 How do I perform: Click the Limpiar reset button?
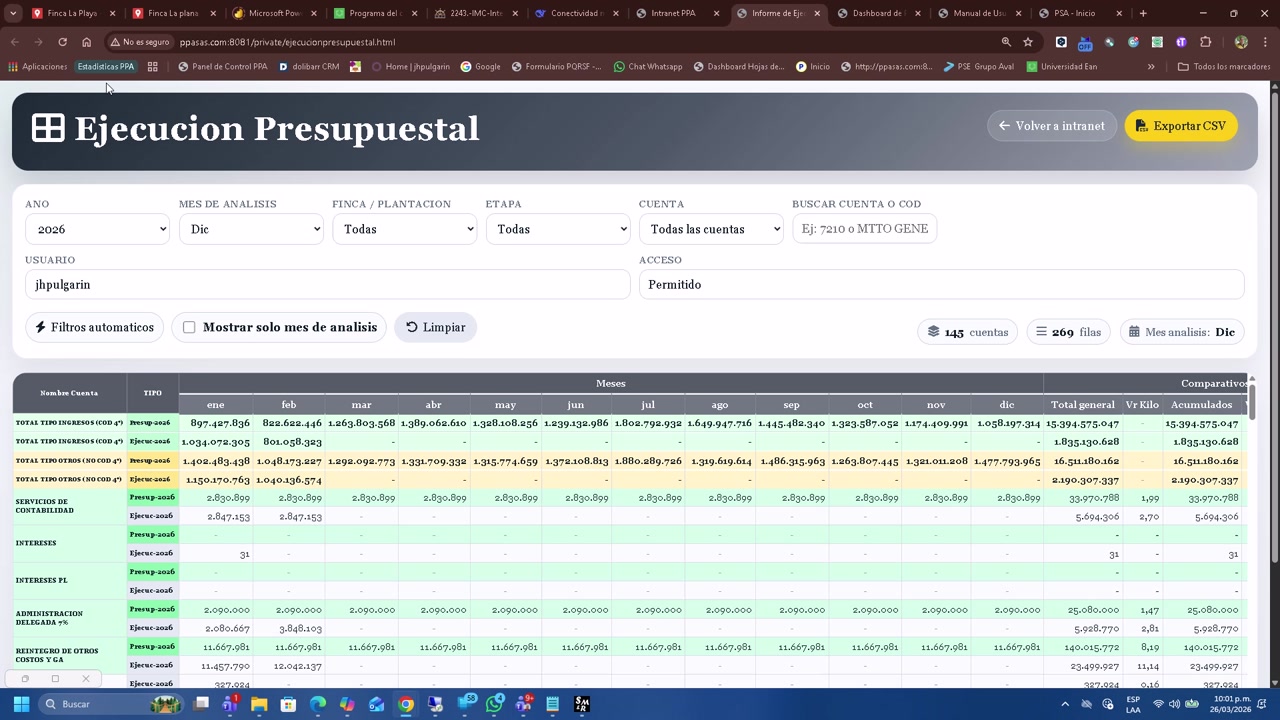(435, 327)
